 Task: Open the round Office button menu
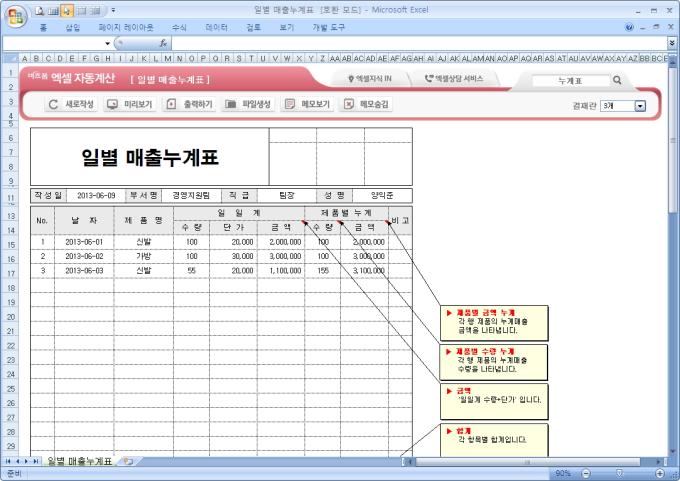pos(16,16)
